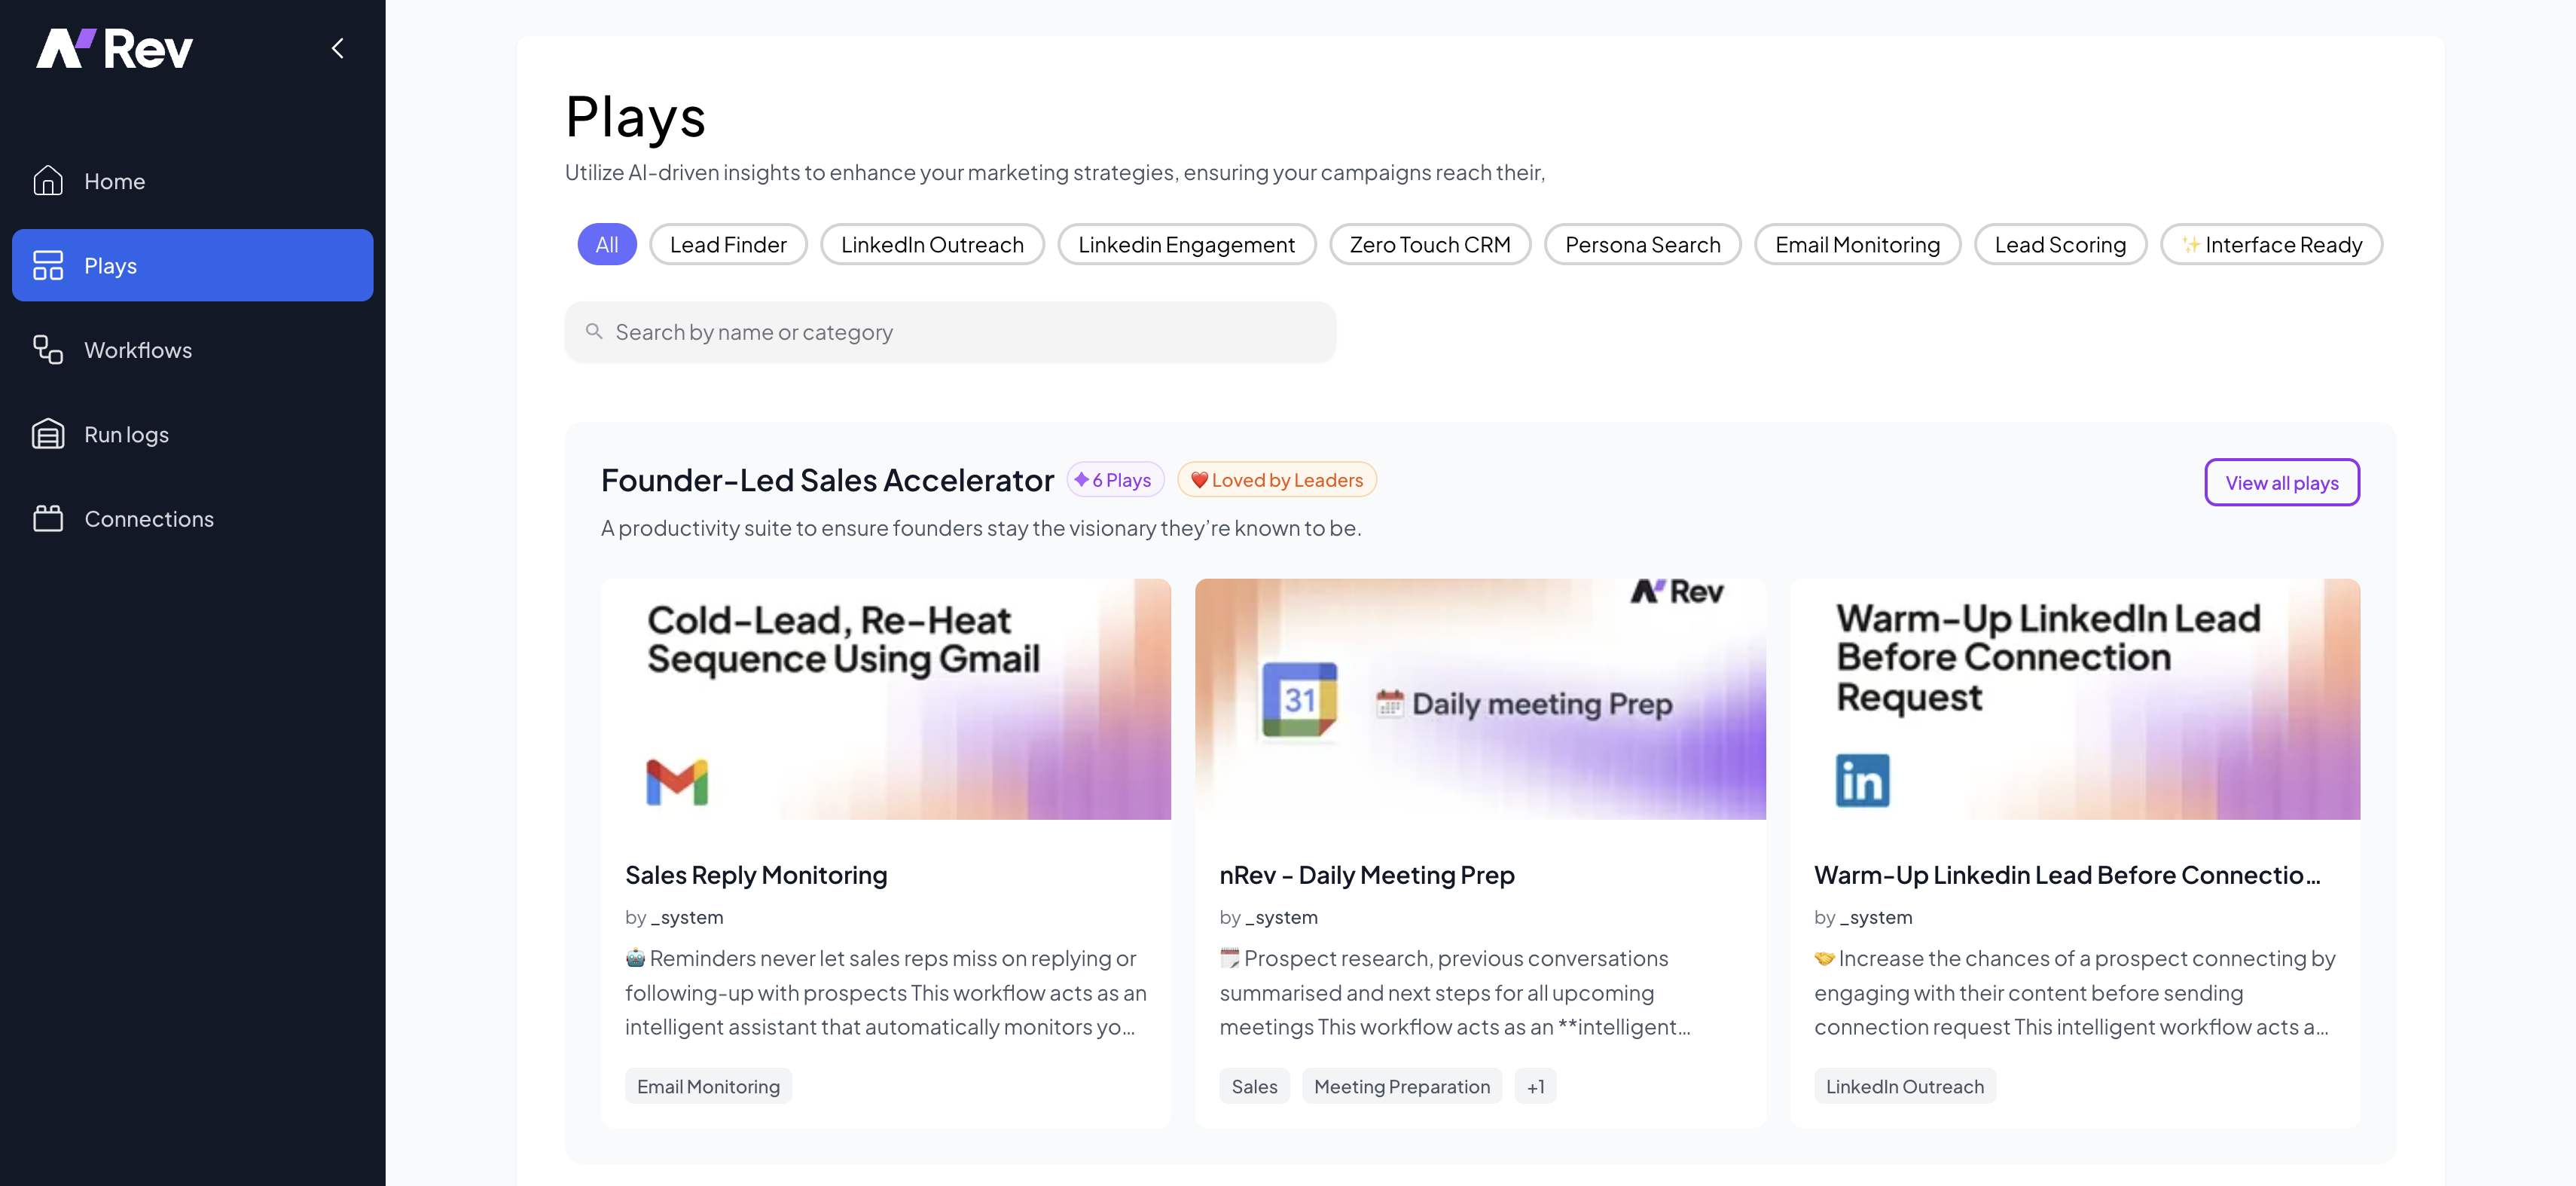Open the Sales Reply Monitoring play title

[x=756, y=875]
